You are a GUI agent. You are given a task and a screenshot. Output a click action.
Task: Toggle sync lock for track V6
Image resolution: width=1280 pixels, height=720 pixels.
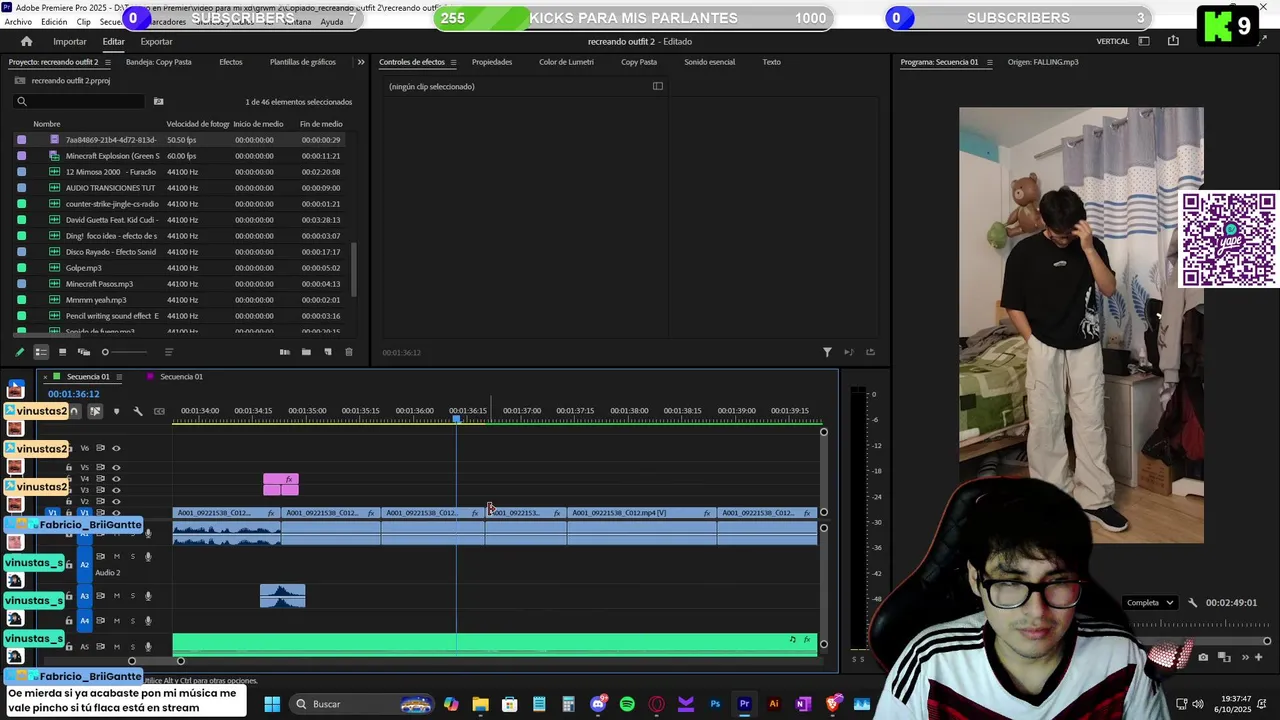point(100,448)
